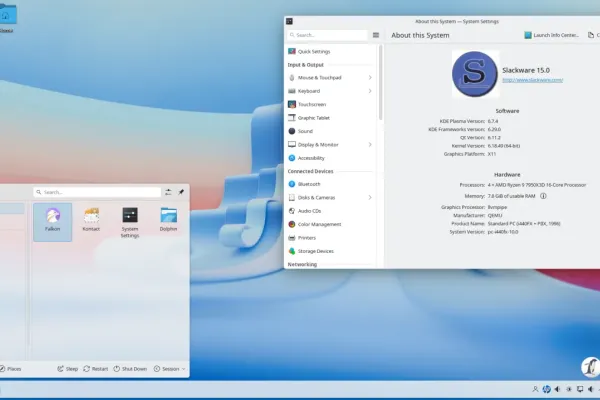Click the 'Input & Output' section header
This screenshot has width=600, height=400.
(305, 65)
